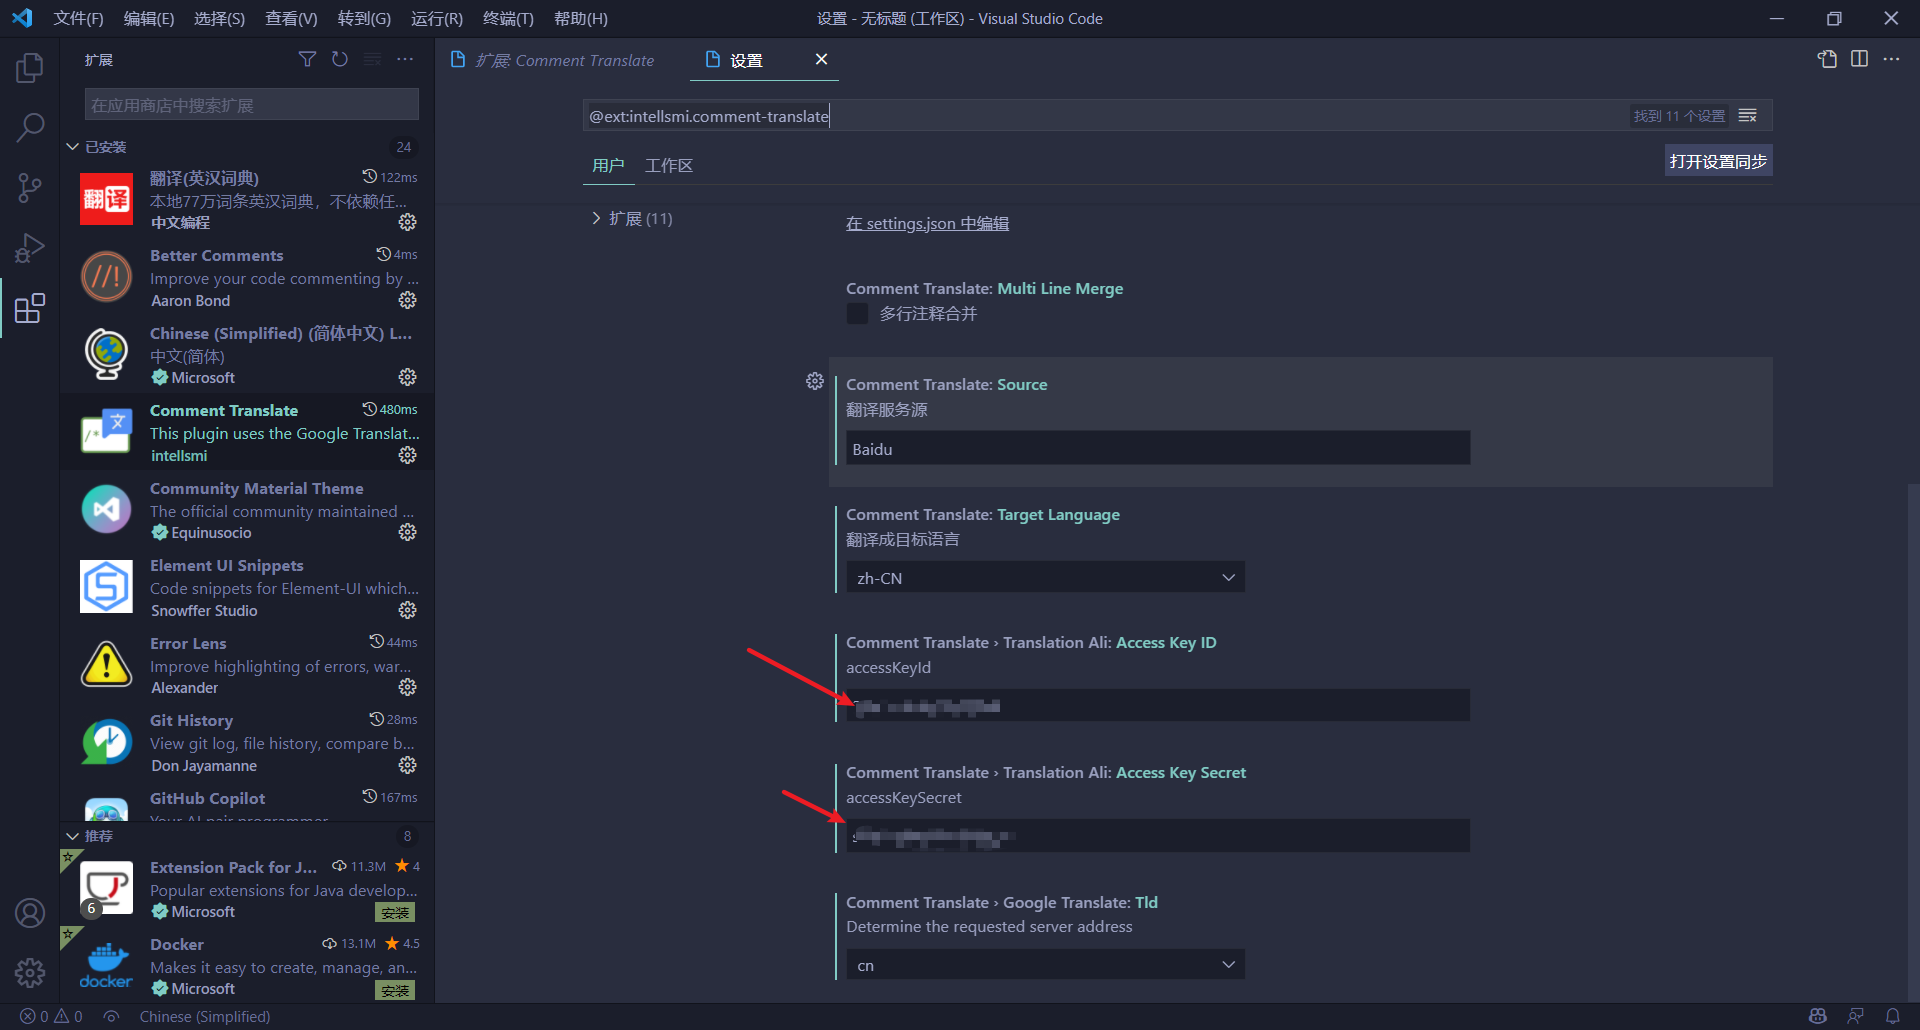Click the Access Key ID input
Screen dimensions: 1920x1030
[1158, 706]
